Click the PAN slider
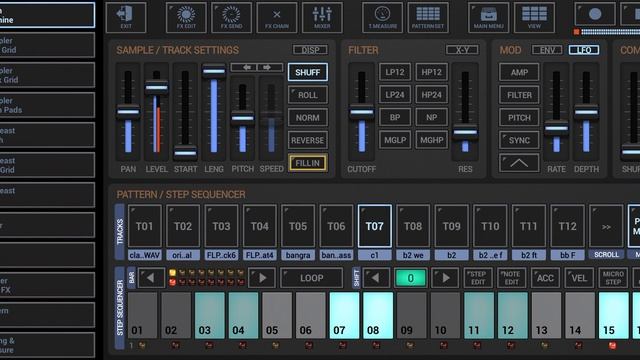640x360 pixels. (x=128, y=112)
